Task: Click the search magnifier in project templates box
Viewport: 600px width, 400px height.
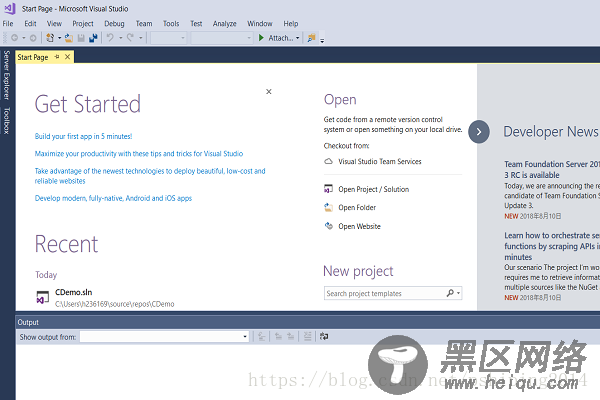Action: pyautogui.click(x=450, y=293)
